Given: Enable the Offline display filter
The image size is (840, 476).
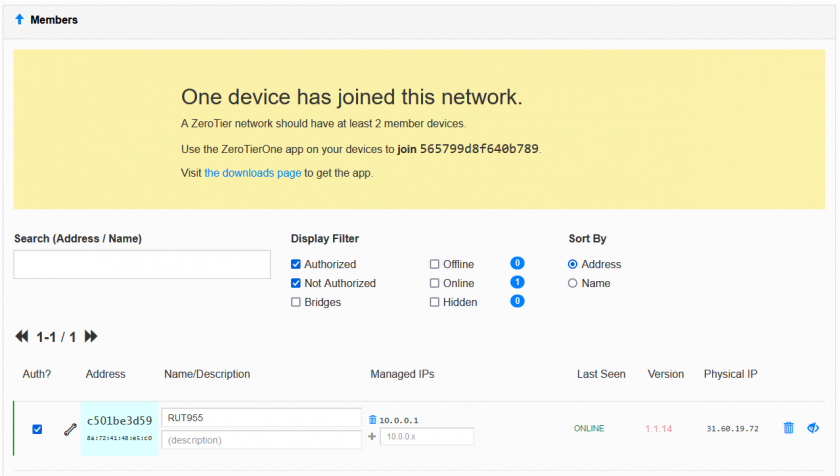Looking at the screenshot, I should pyautogui.click(x=434, y=264).
